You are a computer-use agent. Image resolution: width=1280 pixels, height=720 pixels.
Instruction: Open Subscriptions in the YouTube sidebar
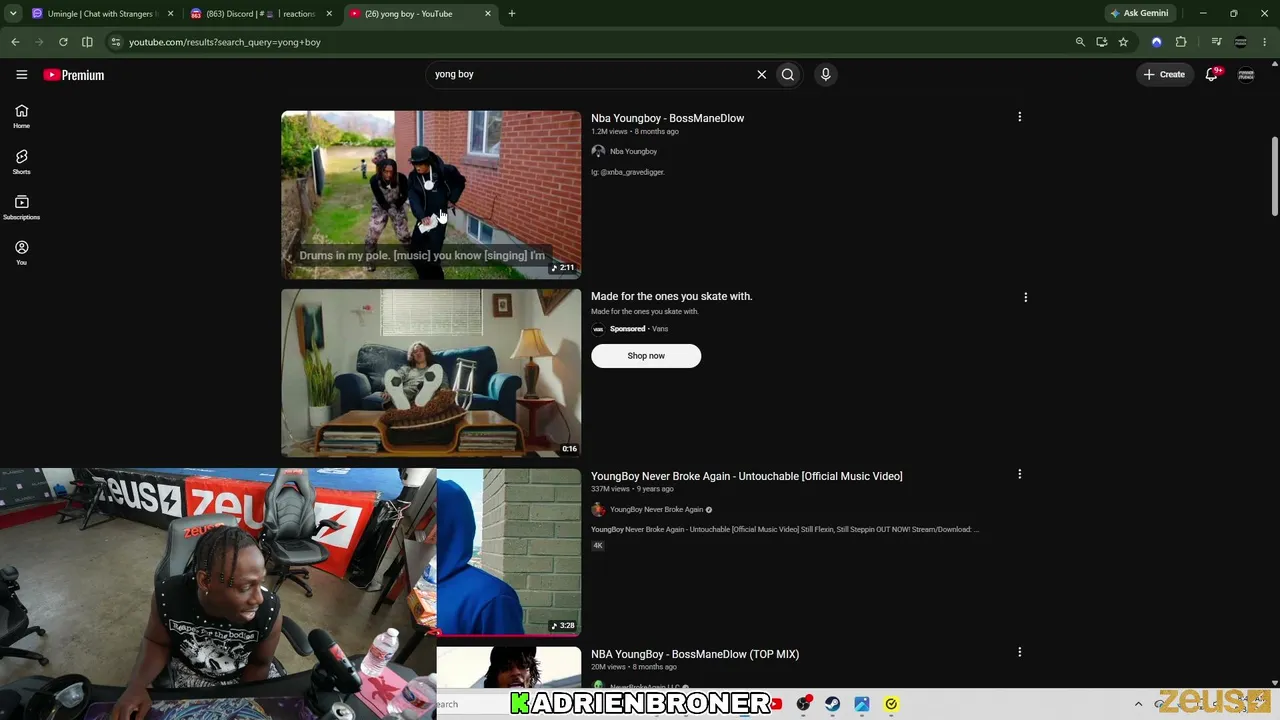21,207
